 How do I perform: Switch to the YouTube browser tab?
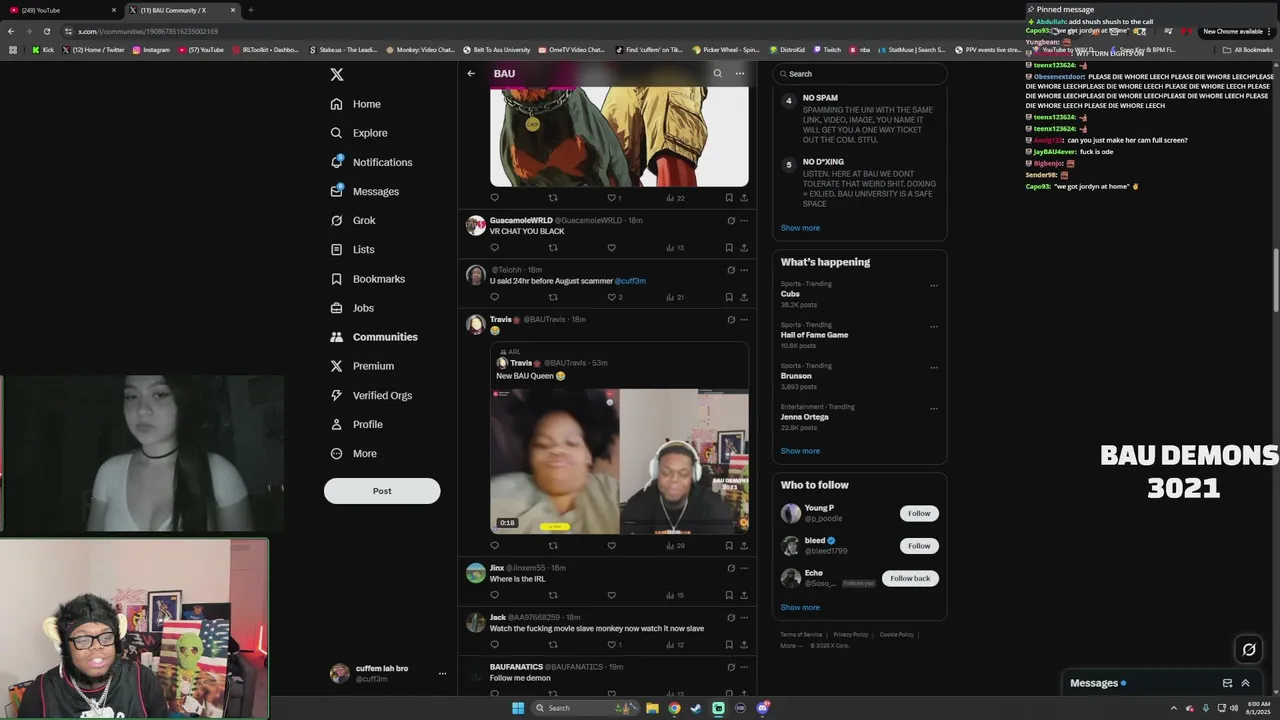(x=60, y=10)
